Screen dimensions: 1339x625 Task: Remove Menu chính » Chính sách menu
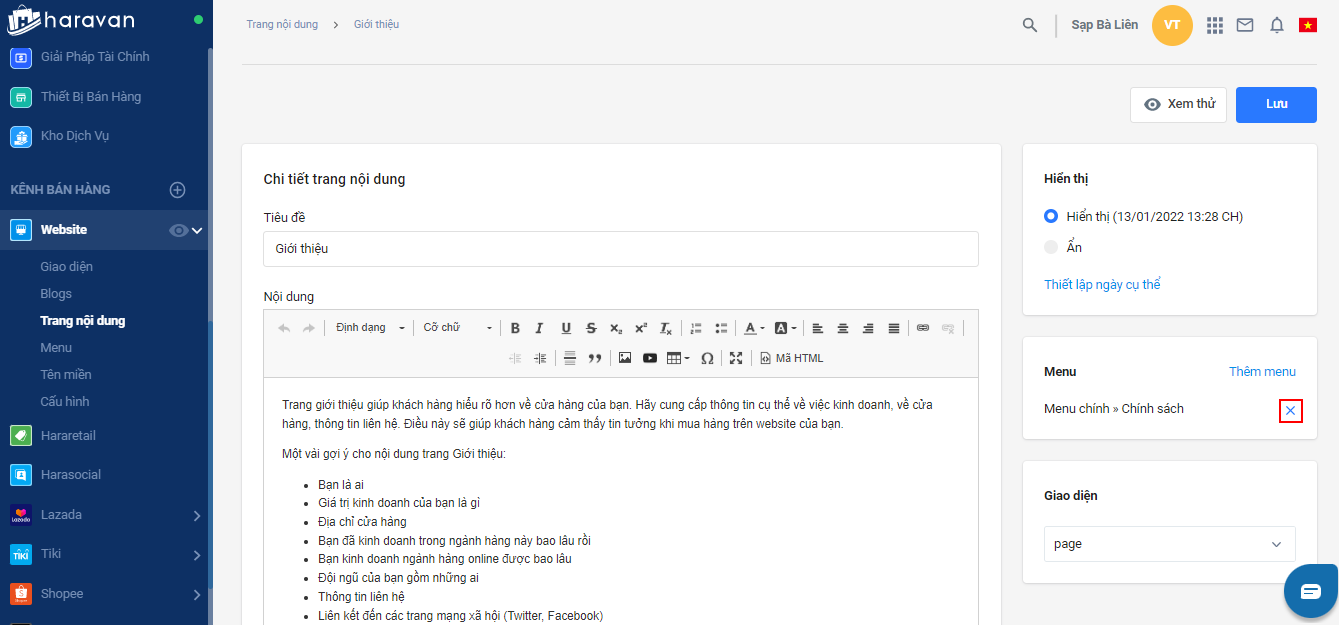(1290, 411)
